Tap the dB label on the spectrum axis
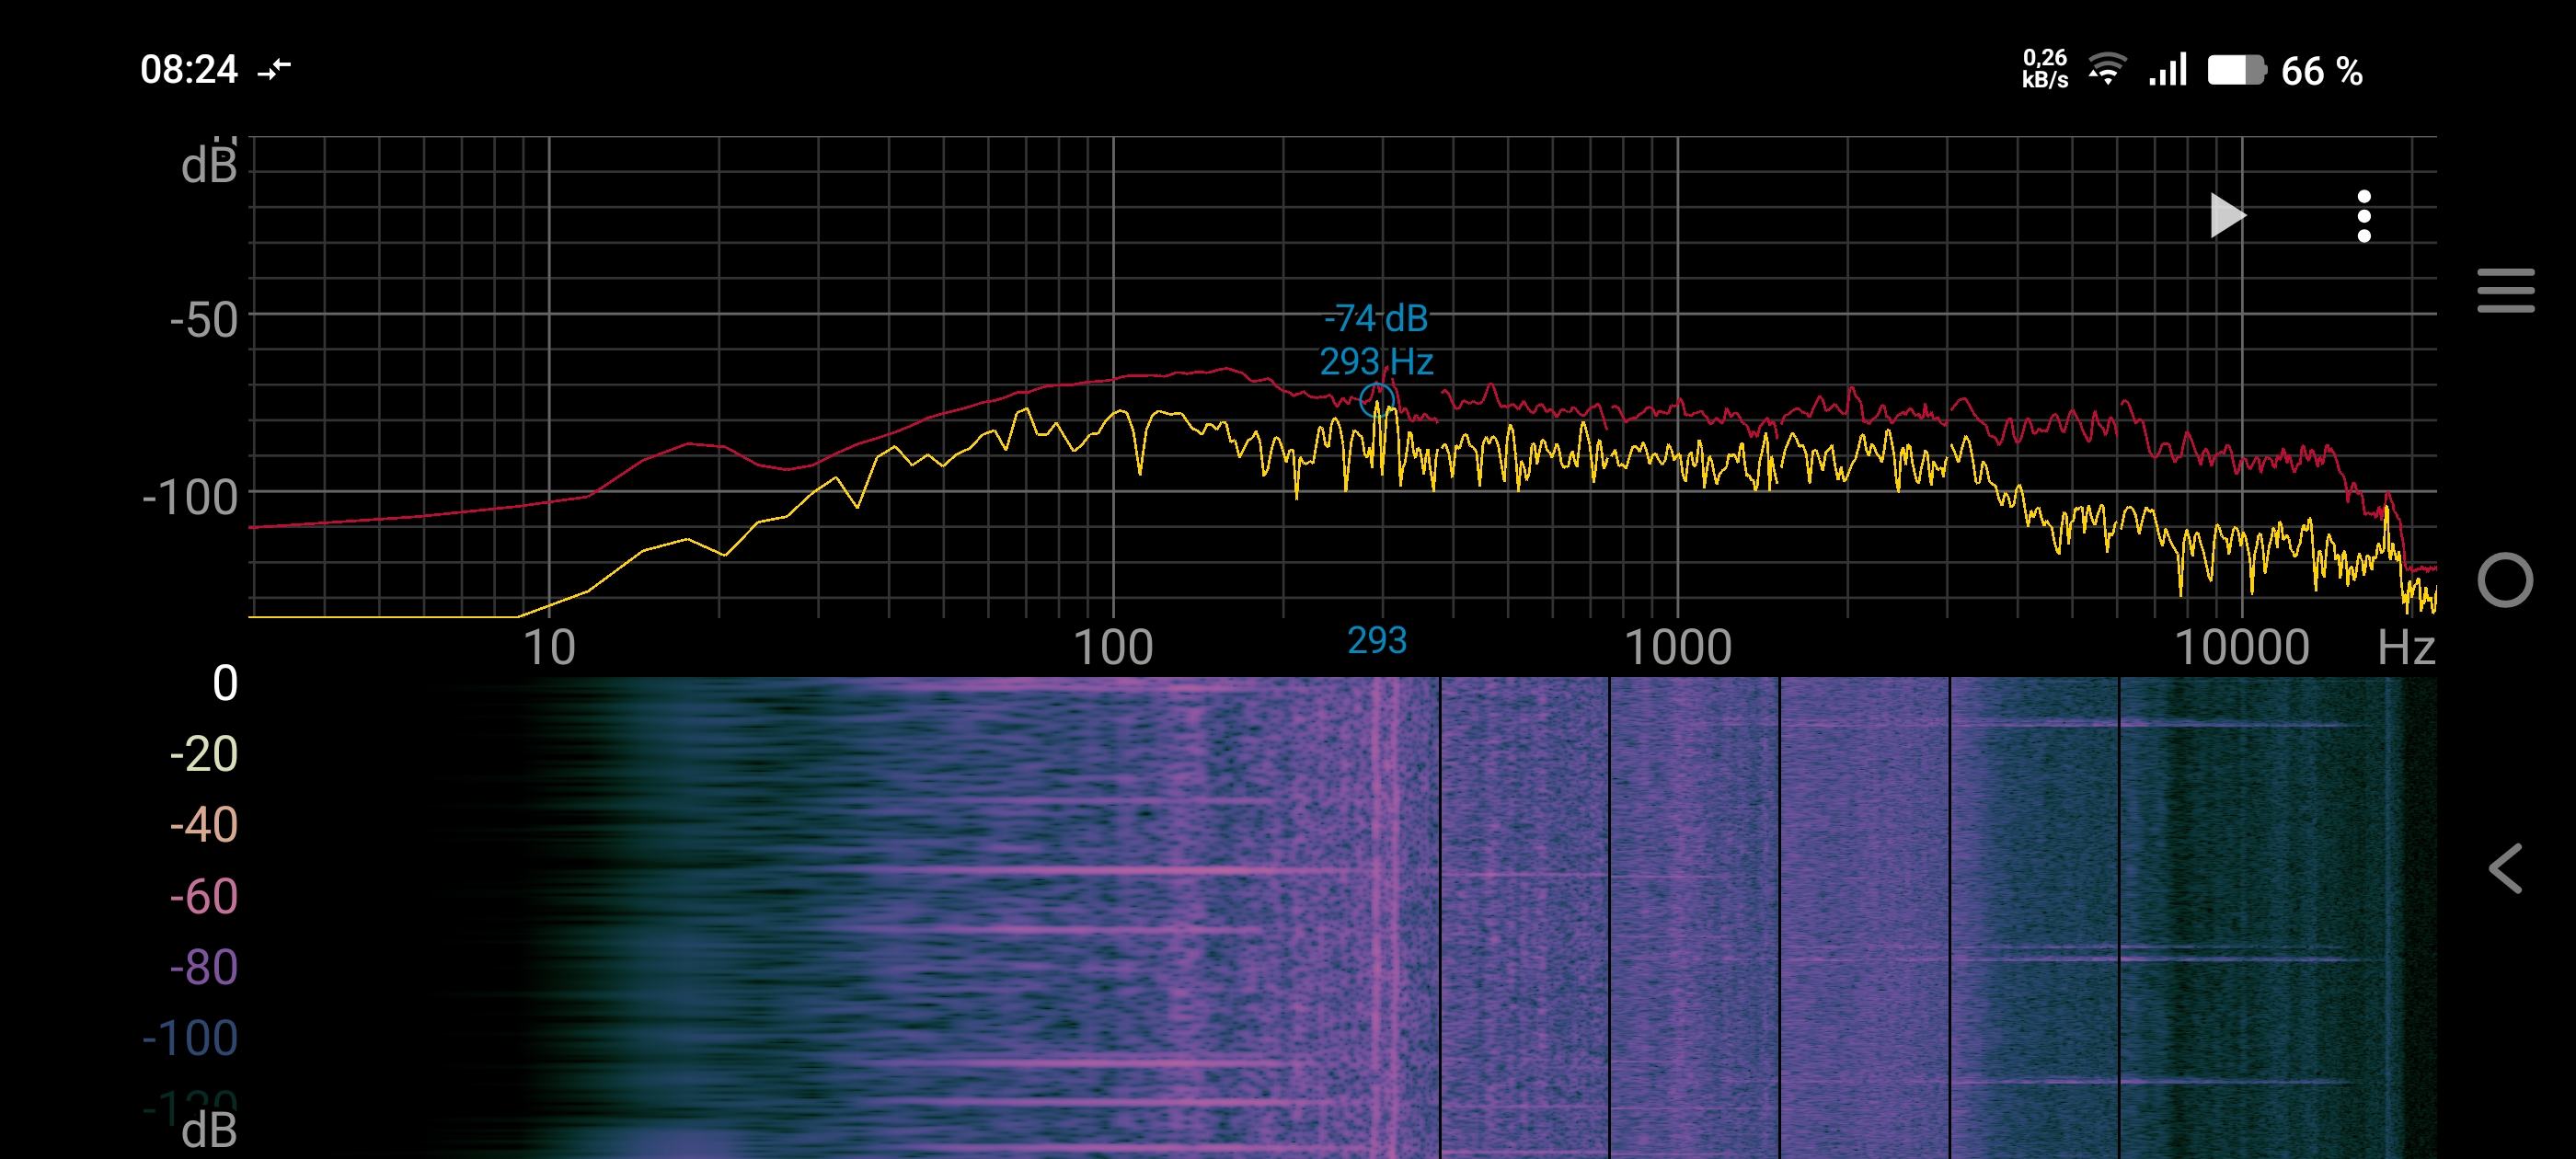Image resolution: width=2576 pixels, height=1159 pixels. click(209, 166)
